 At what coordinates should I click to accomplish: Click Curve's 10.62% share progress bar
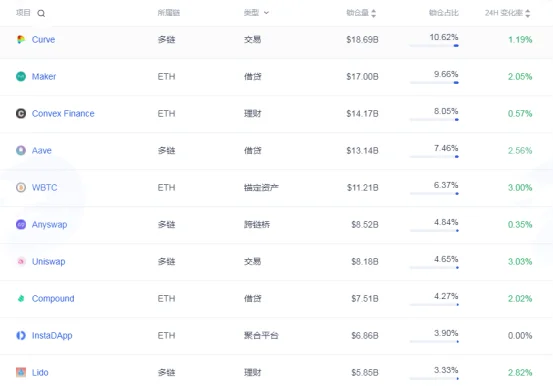pyautogui.click(x=434, y=46)
